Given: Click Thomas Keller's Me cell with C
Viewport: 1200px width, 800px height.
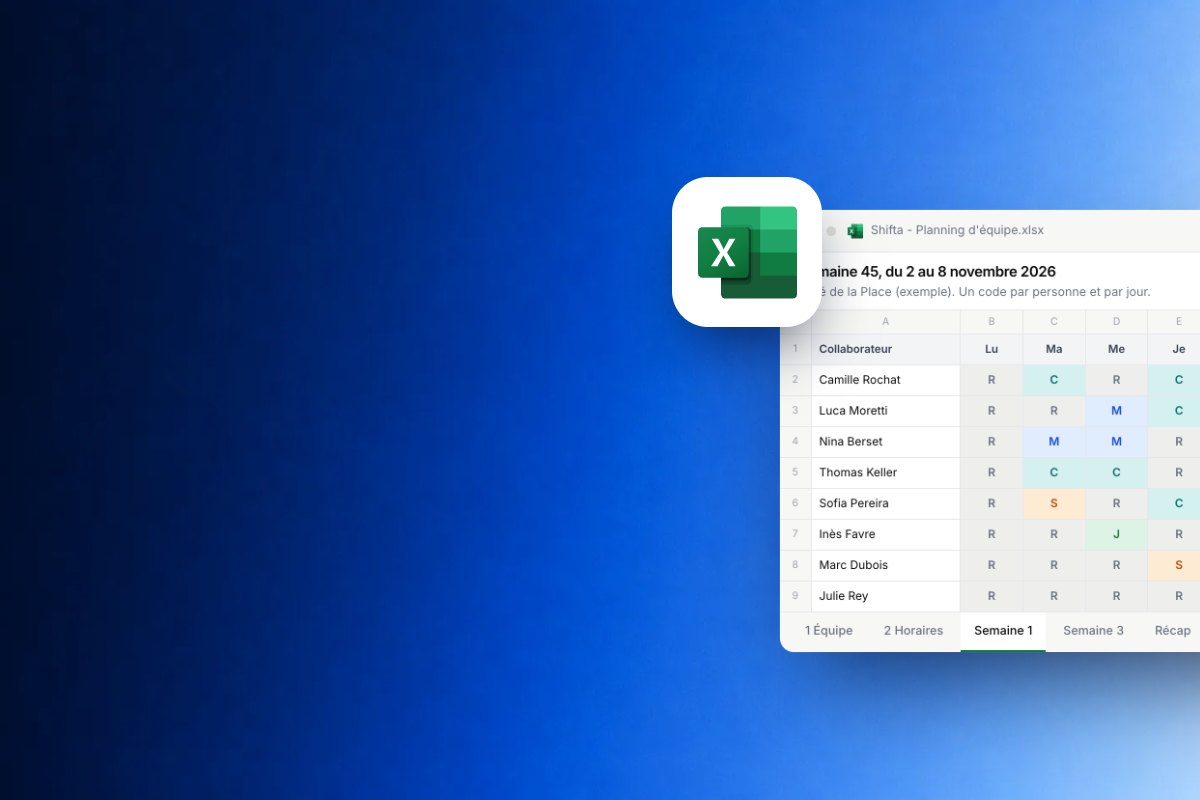Looking at the screenshot, I should pos(1116,472).
